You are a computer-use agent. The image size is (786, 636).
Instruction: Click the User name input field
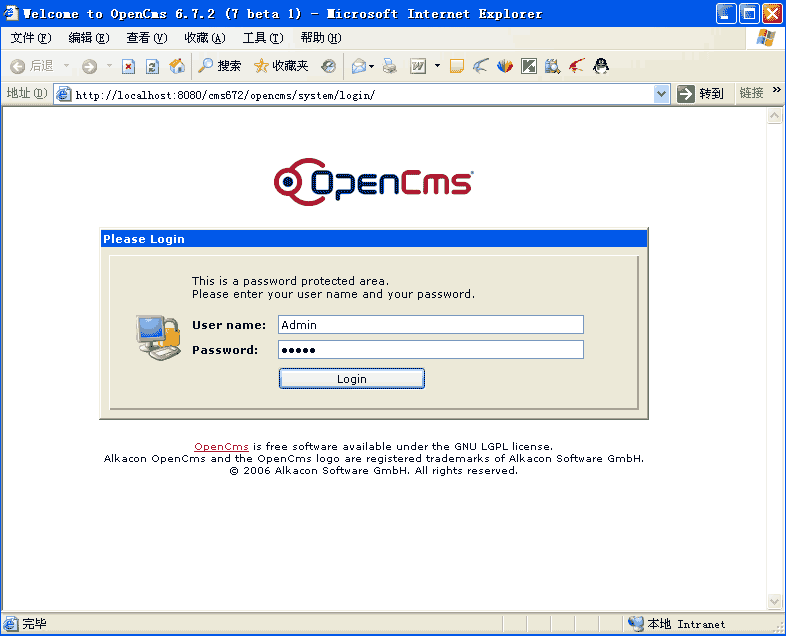click(431, 325)
